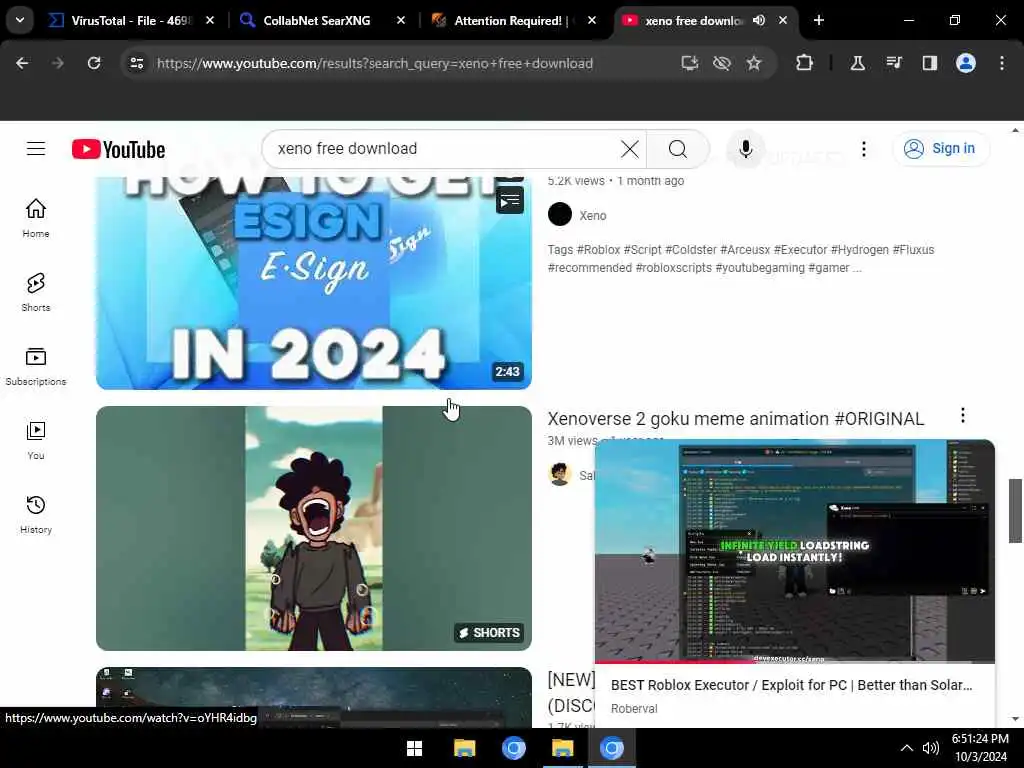The width and height of the screenshot is (1024, 768).
Task: View site information icon in address bar
Action: (136, 63)
